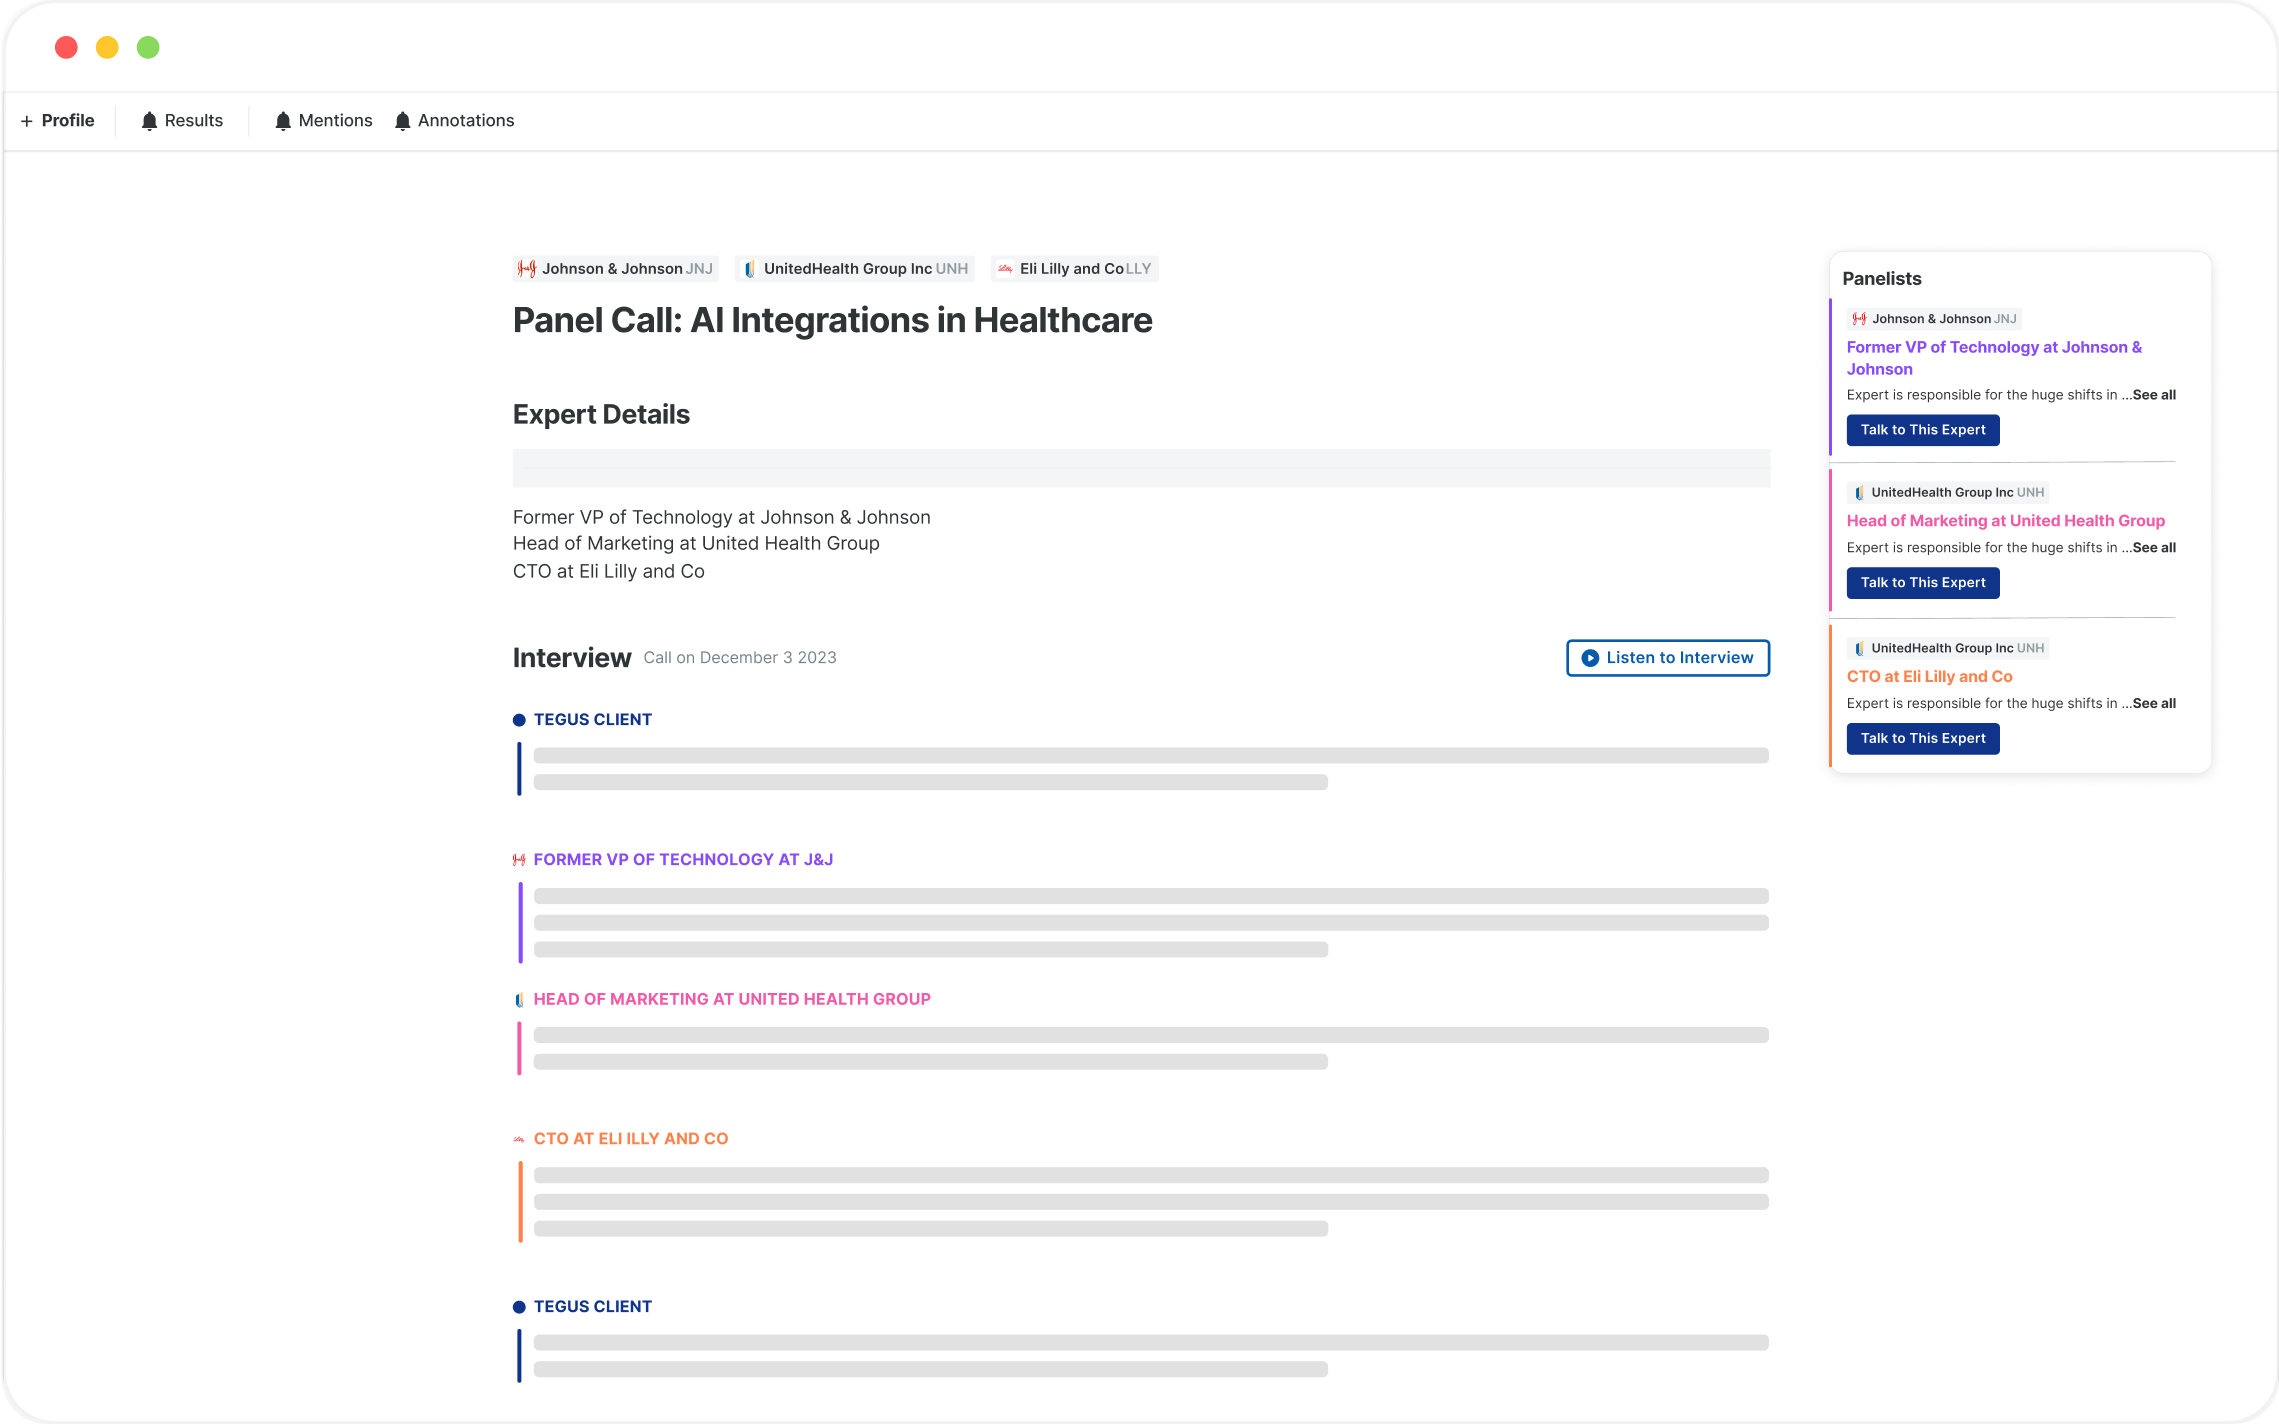This screenshot has height=1424, width=2279.
Task: Click the UnitedHealth shield logo in header tag
Action: coord(749,269)
